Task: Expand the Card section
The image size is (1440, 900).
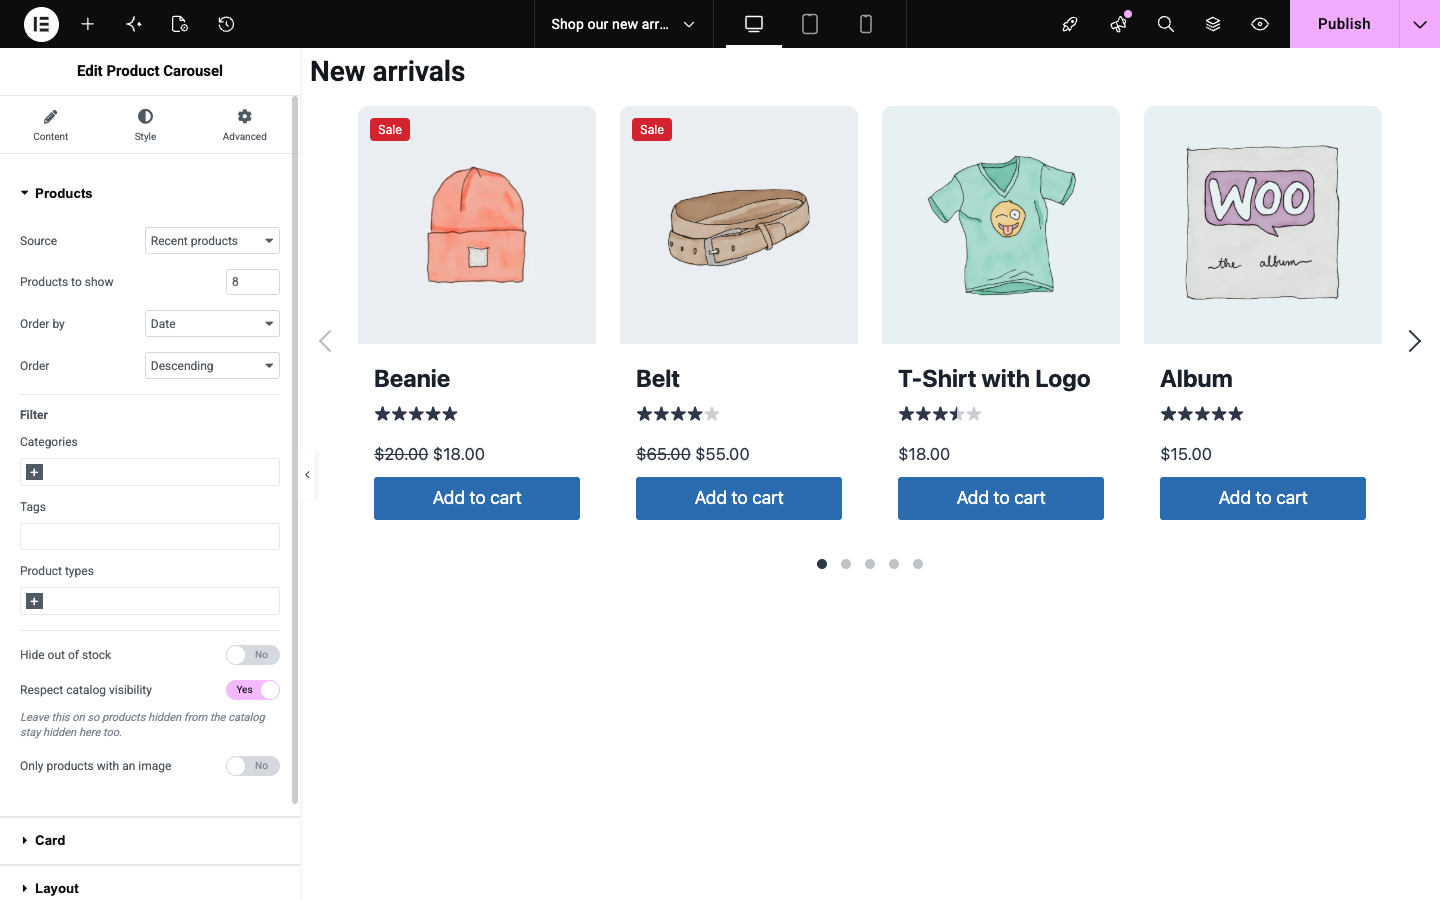Action: (150, 841)
